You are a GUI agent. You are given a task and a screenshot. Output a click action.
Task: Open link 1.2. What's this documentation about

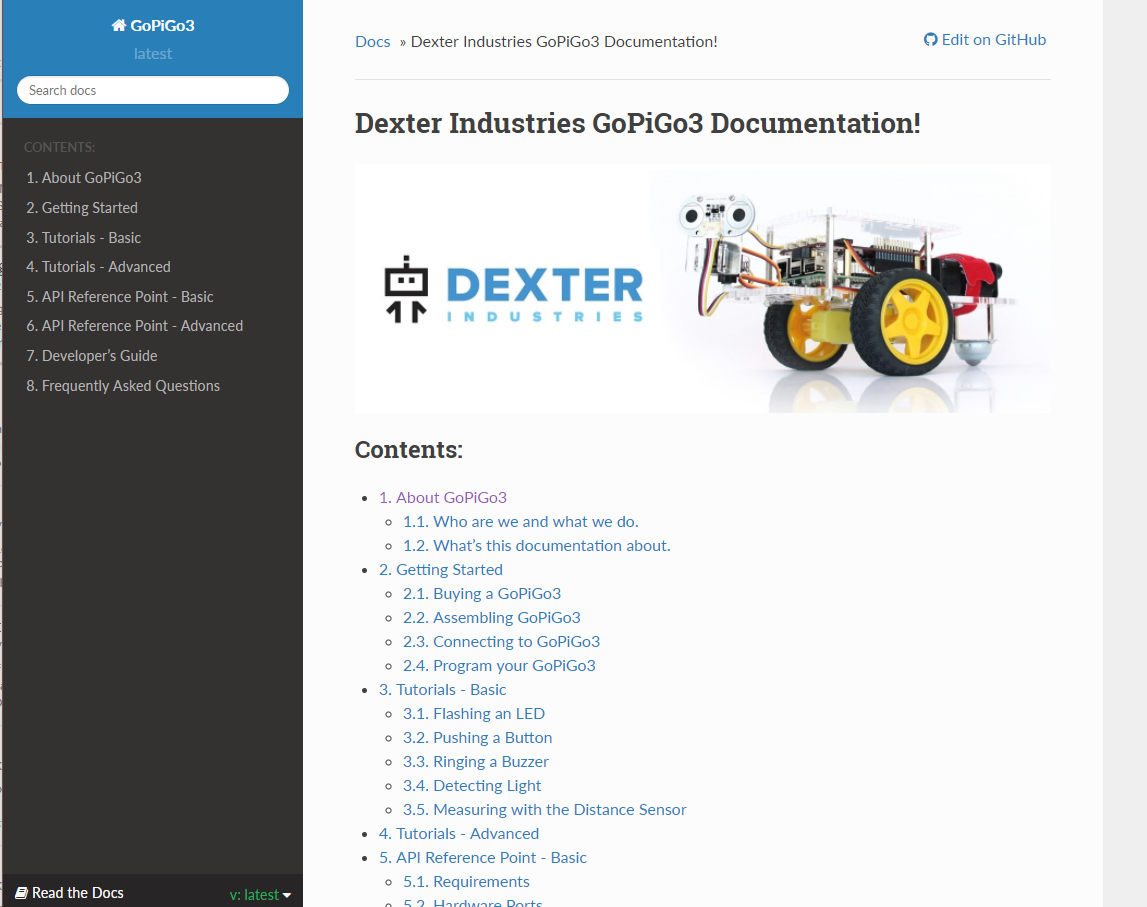coord(536,546)
